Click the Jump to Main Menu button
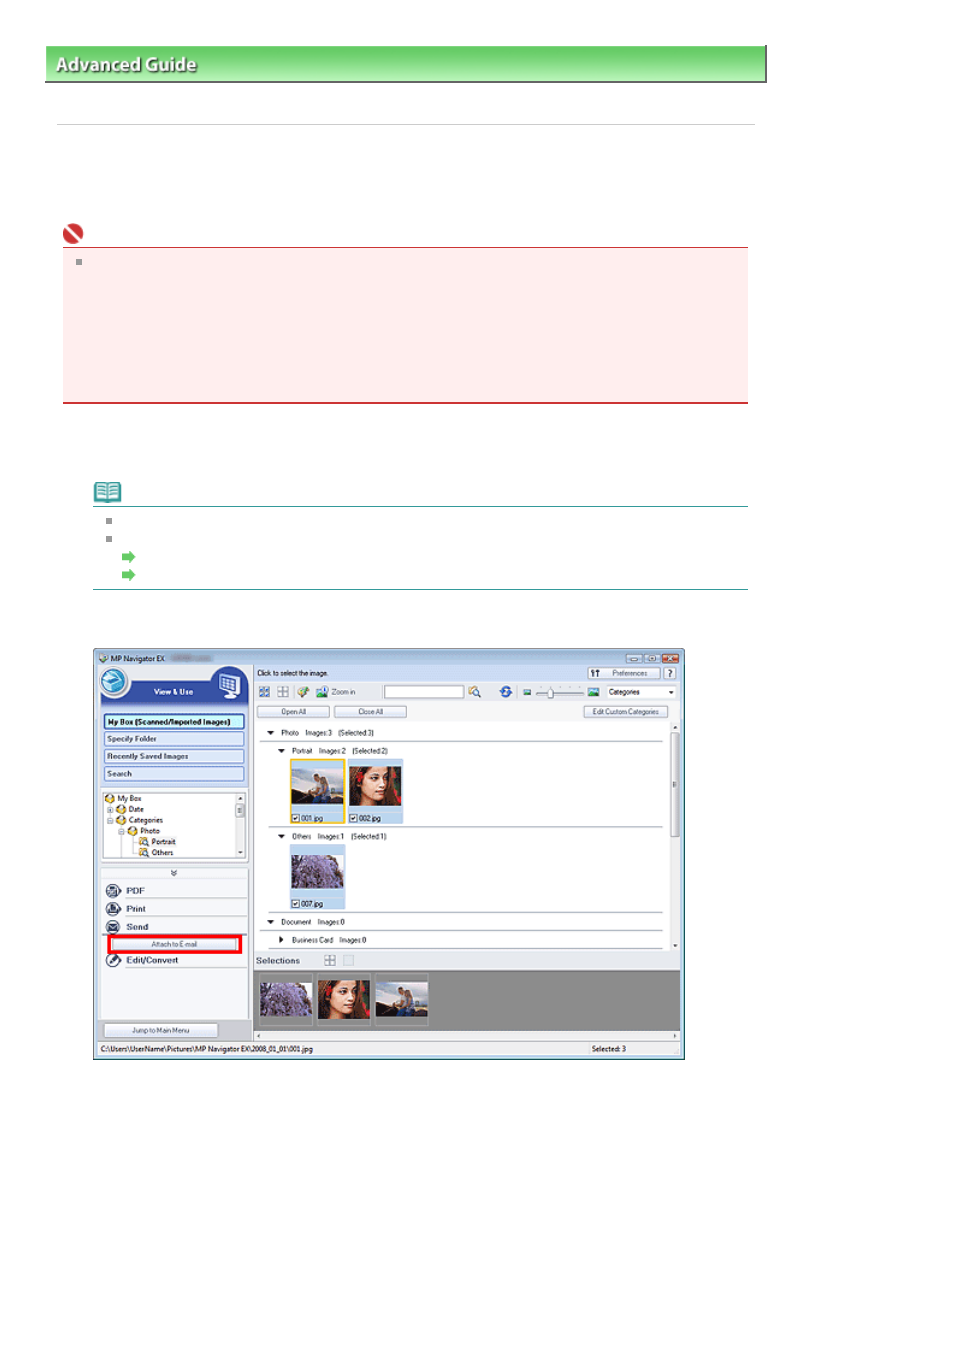This screenshot has height=1350, width=954. 160,1030
